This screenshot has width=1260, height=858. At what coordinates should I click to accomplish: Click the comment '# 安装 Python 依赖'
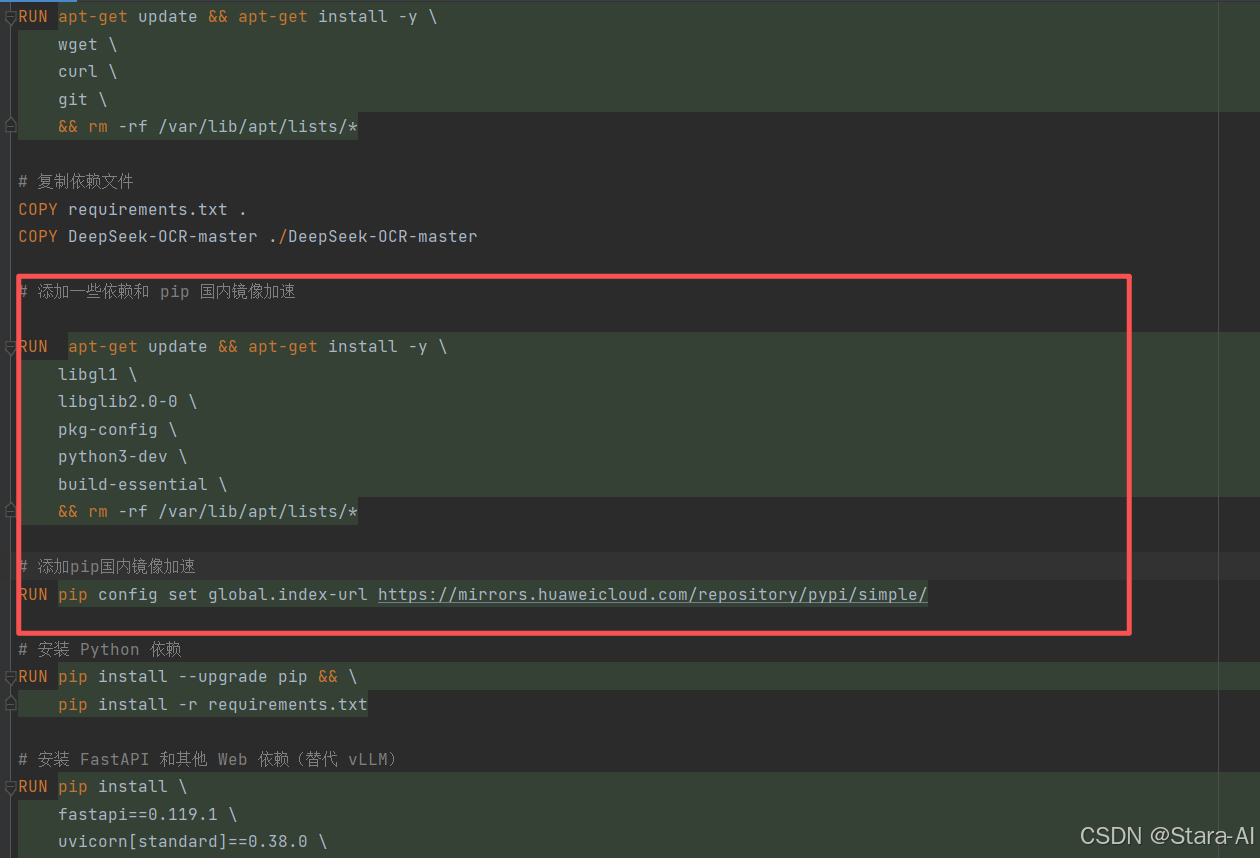click(100, 650)
